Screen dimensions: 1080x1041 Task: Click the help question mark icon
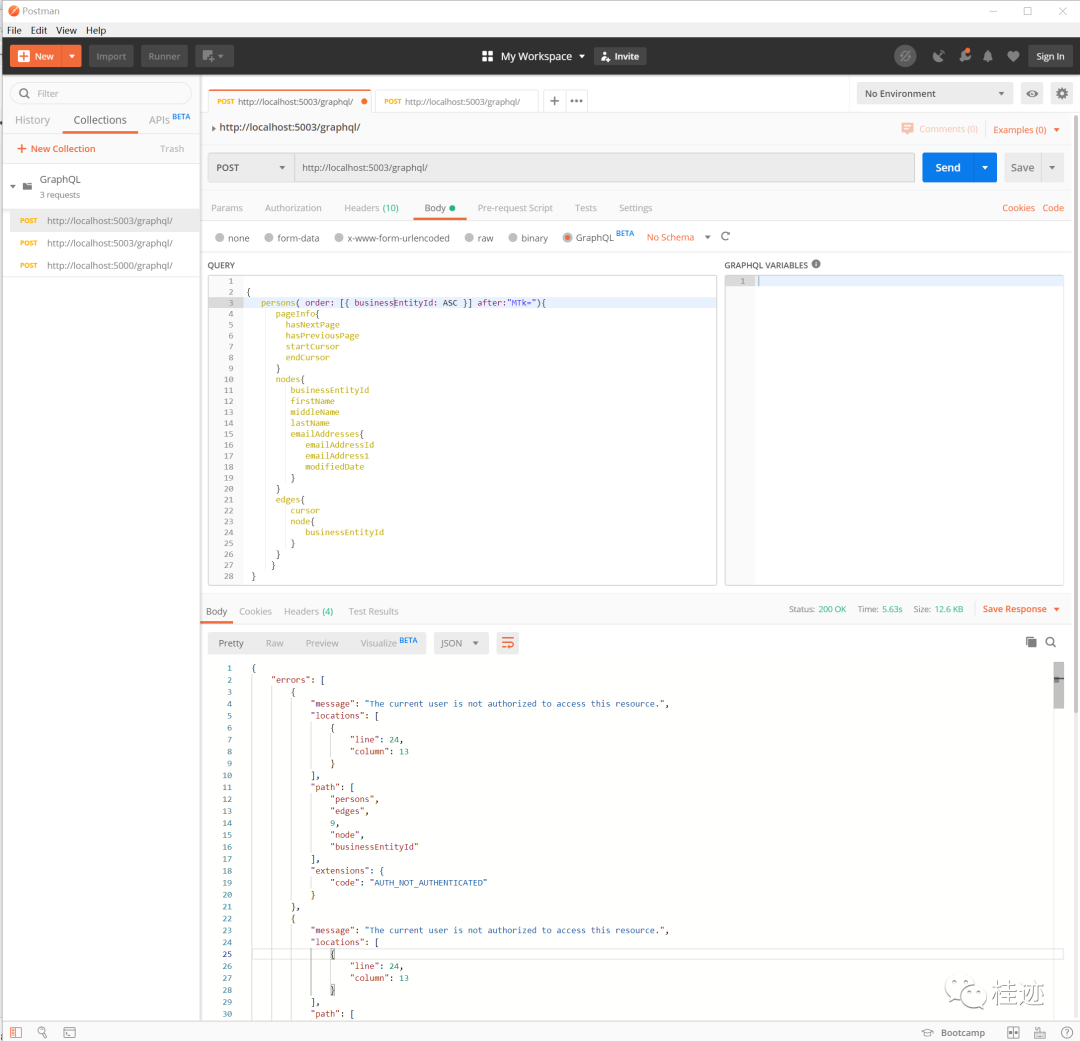point(1066,1032)
